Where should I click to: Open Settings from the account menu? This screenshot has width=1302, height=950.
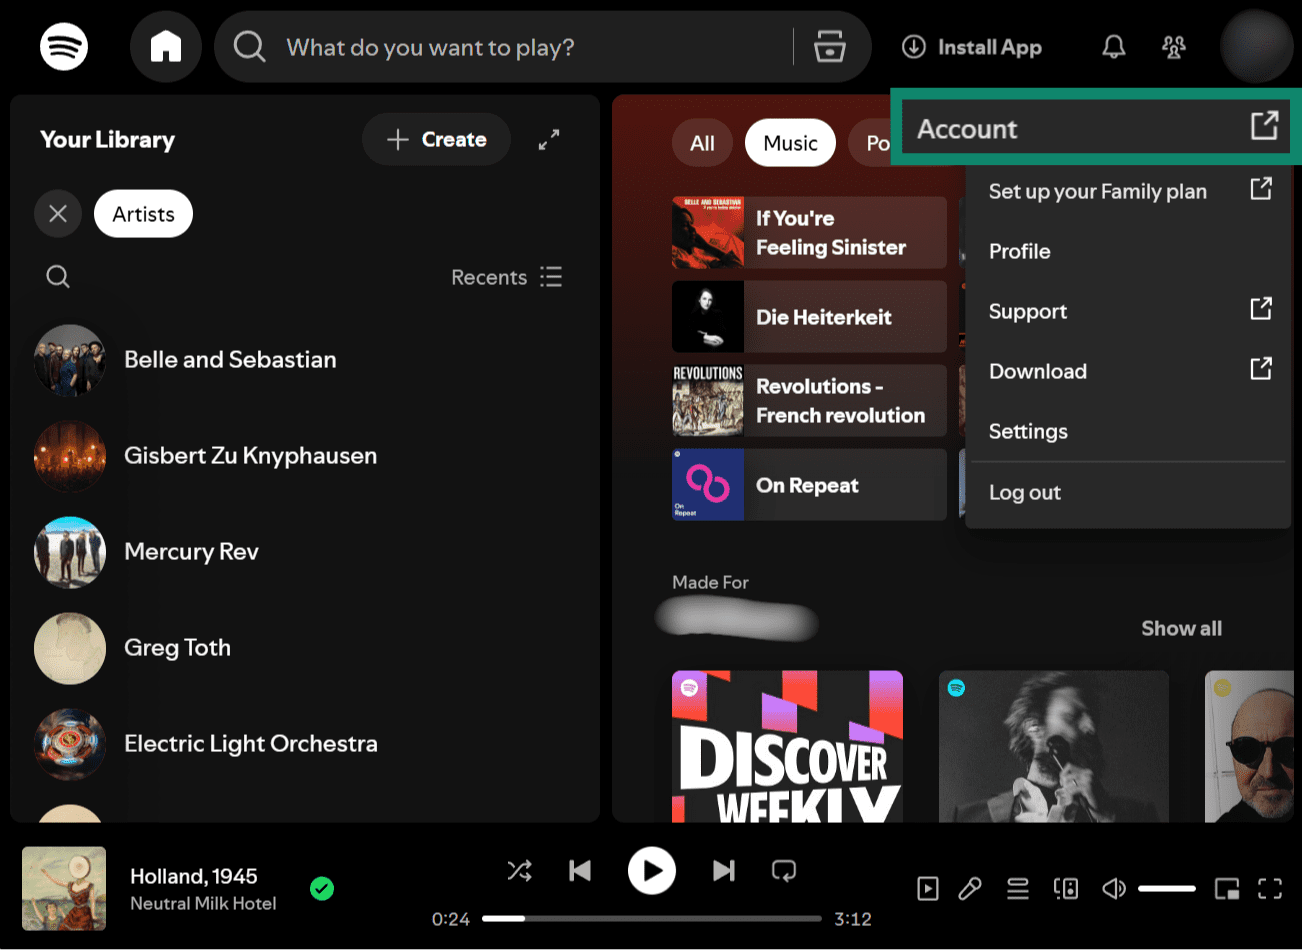coord(1028,431)
